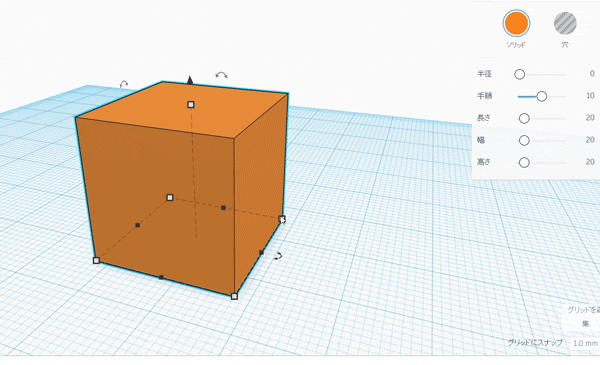Select the 長さ value field showing 20
Image resolution: width=600 pixels, height=365 pixels.
(x=590, y=118)
